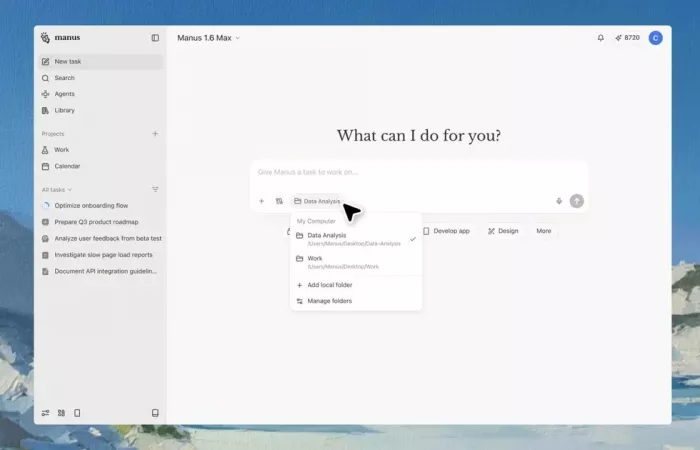
Task: Open the connectors icon beside the plus button
Action: click(x=279, y=201)
